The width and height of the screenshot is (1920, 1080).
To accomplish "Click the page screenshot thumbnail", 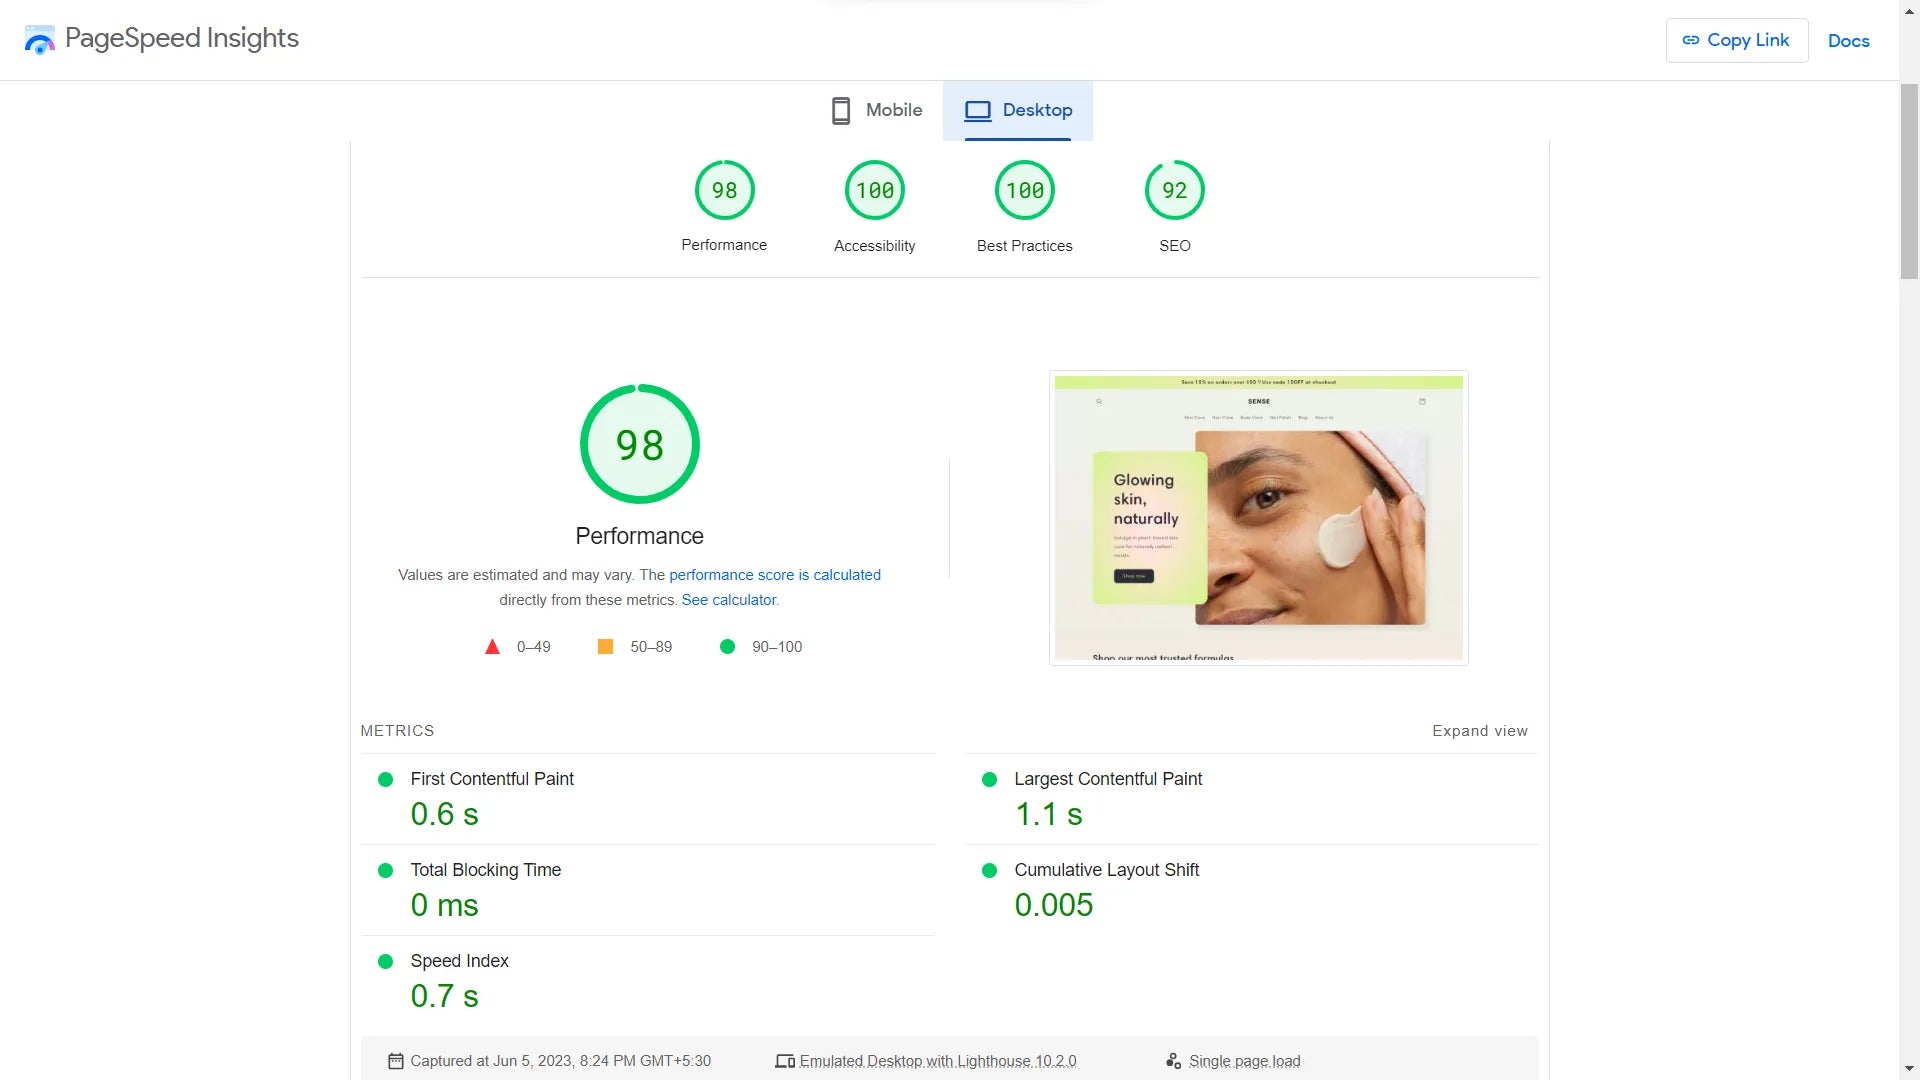I will (1258, 517).
